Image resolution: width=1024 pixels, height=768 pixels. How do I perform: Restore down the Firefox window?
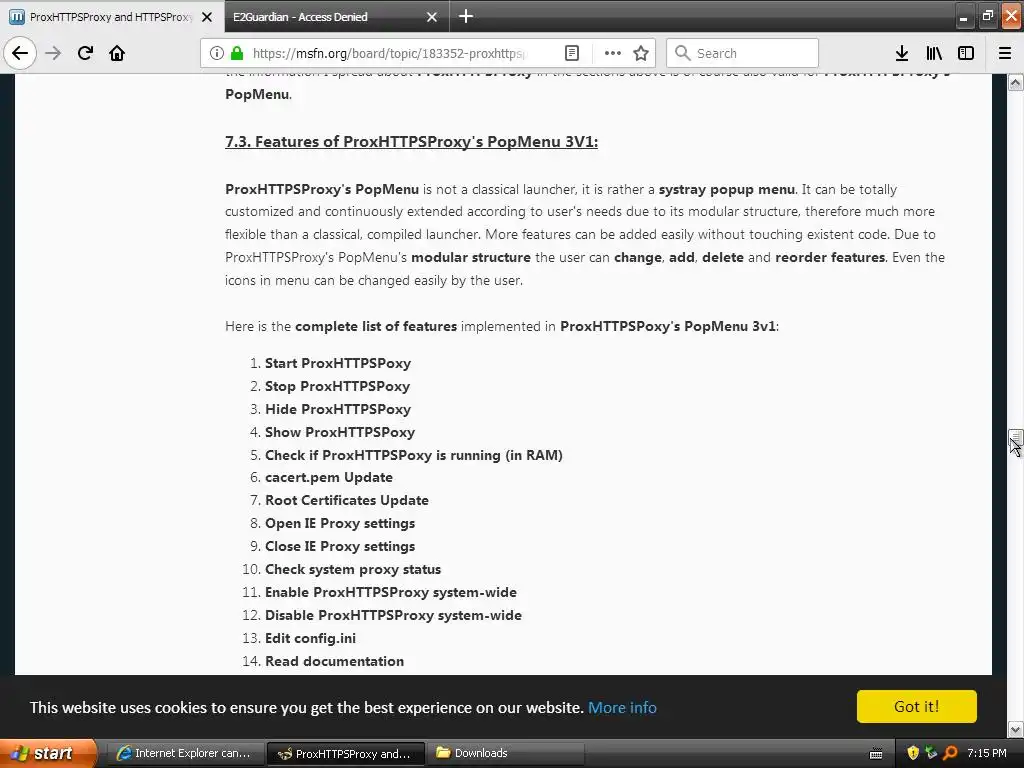pyautogui.click(x=987, y=17)
